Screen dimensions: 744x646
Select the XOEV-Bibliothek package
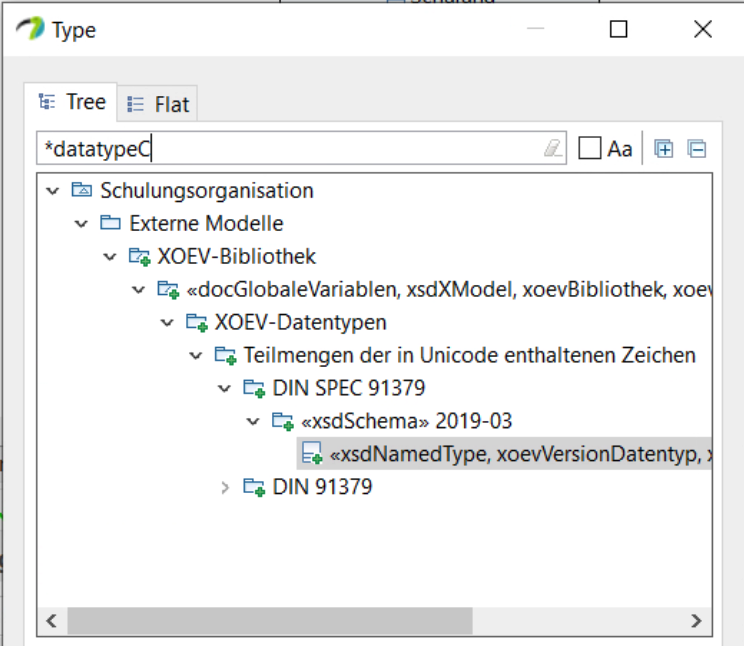pos(237,256)
